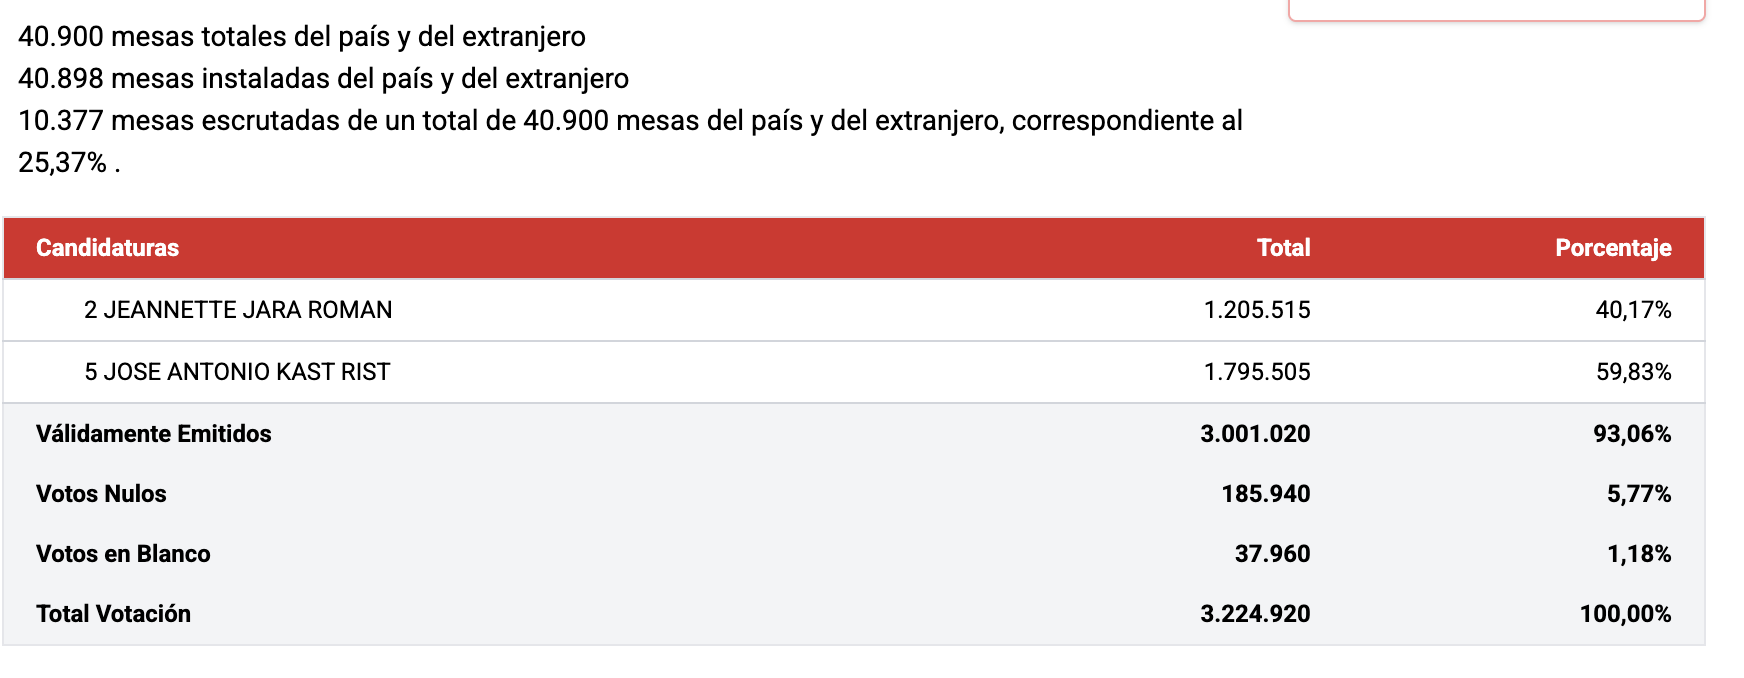Click Jara's 40,17% percentage cell
The height and width of the screenshot is (678, 1744).
pos(1633,310)
